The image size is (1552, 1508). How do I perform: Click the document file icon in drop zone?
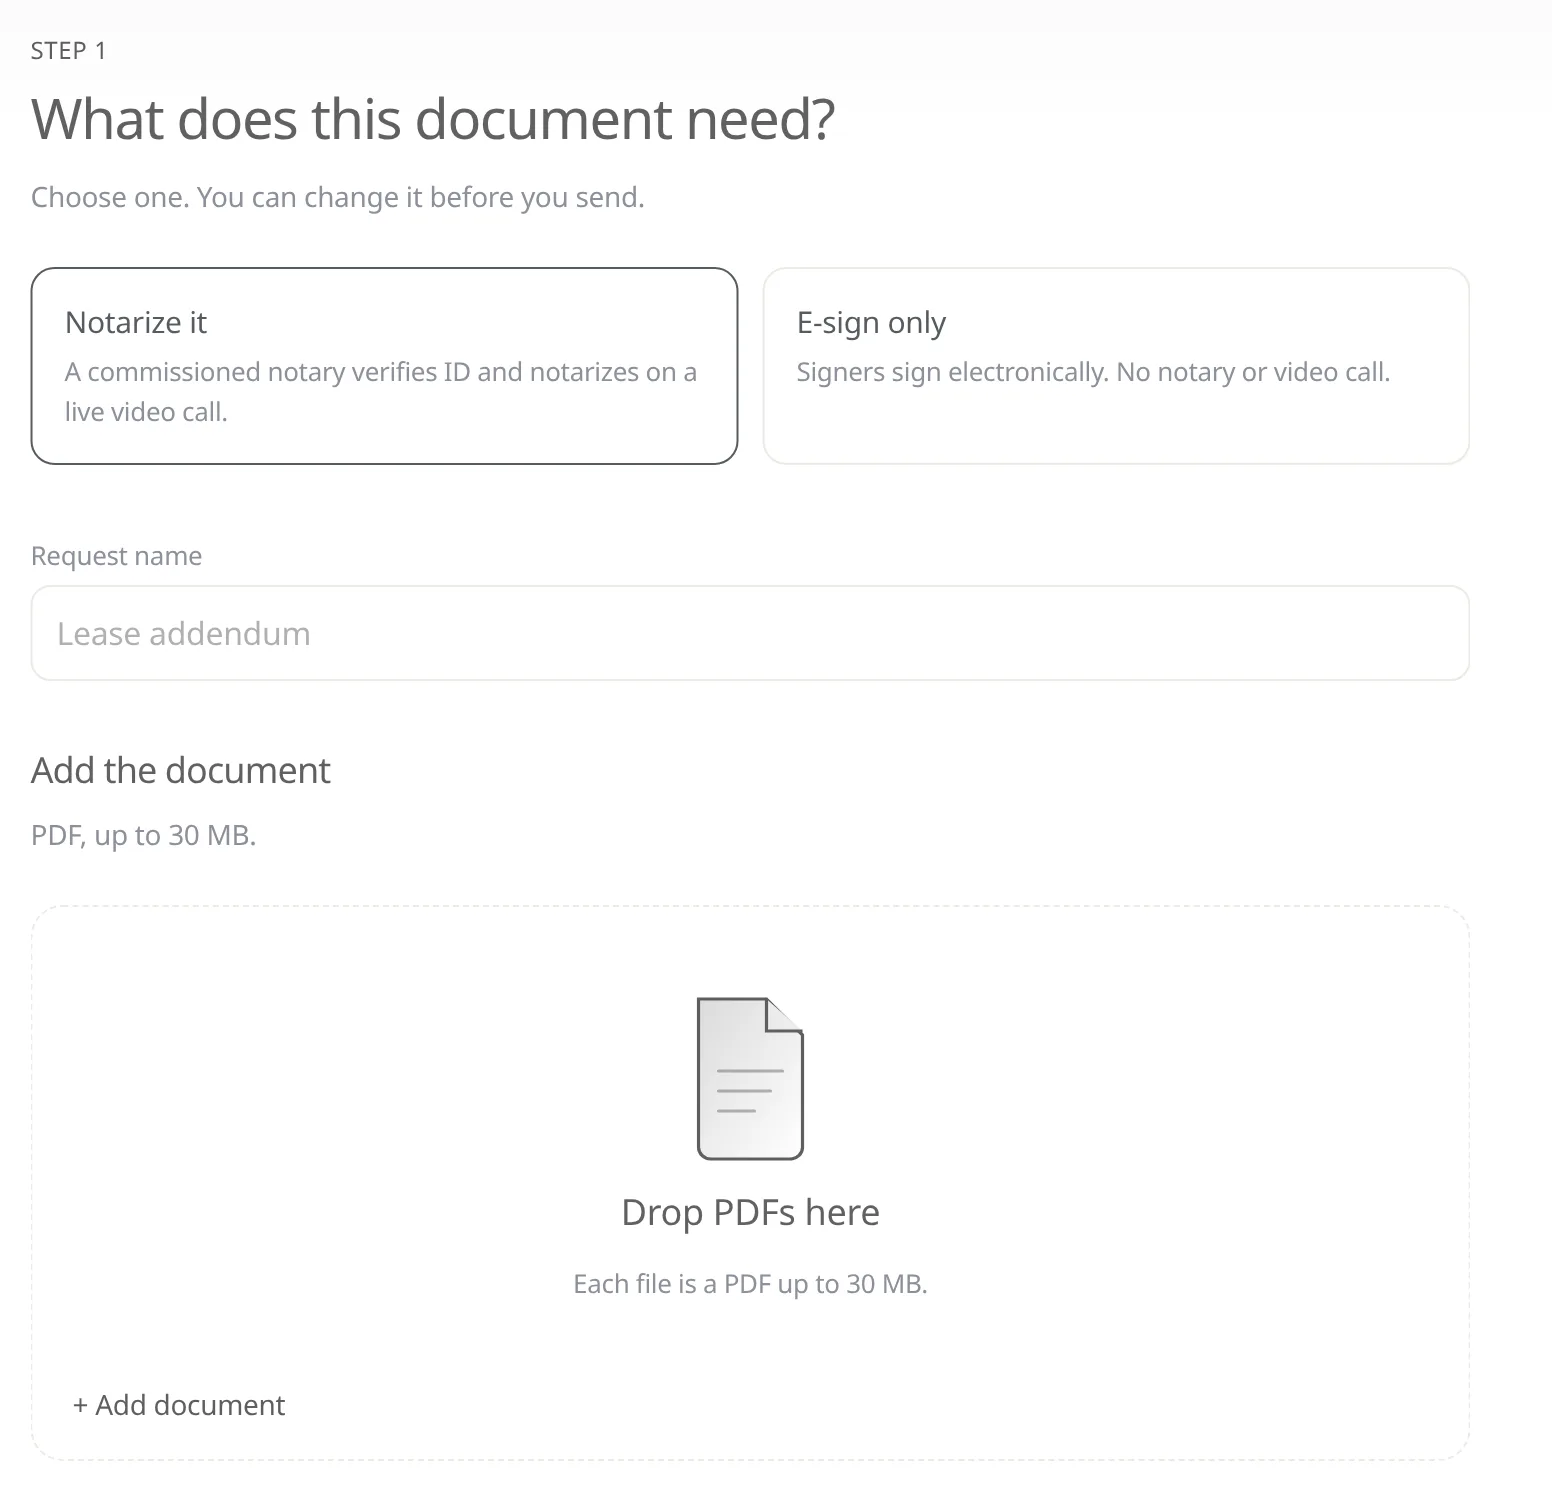[750, 1079]
